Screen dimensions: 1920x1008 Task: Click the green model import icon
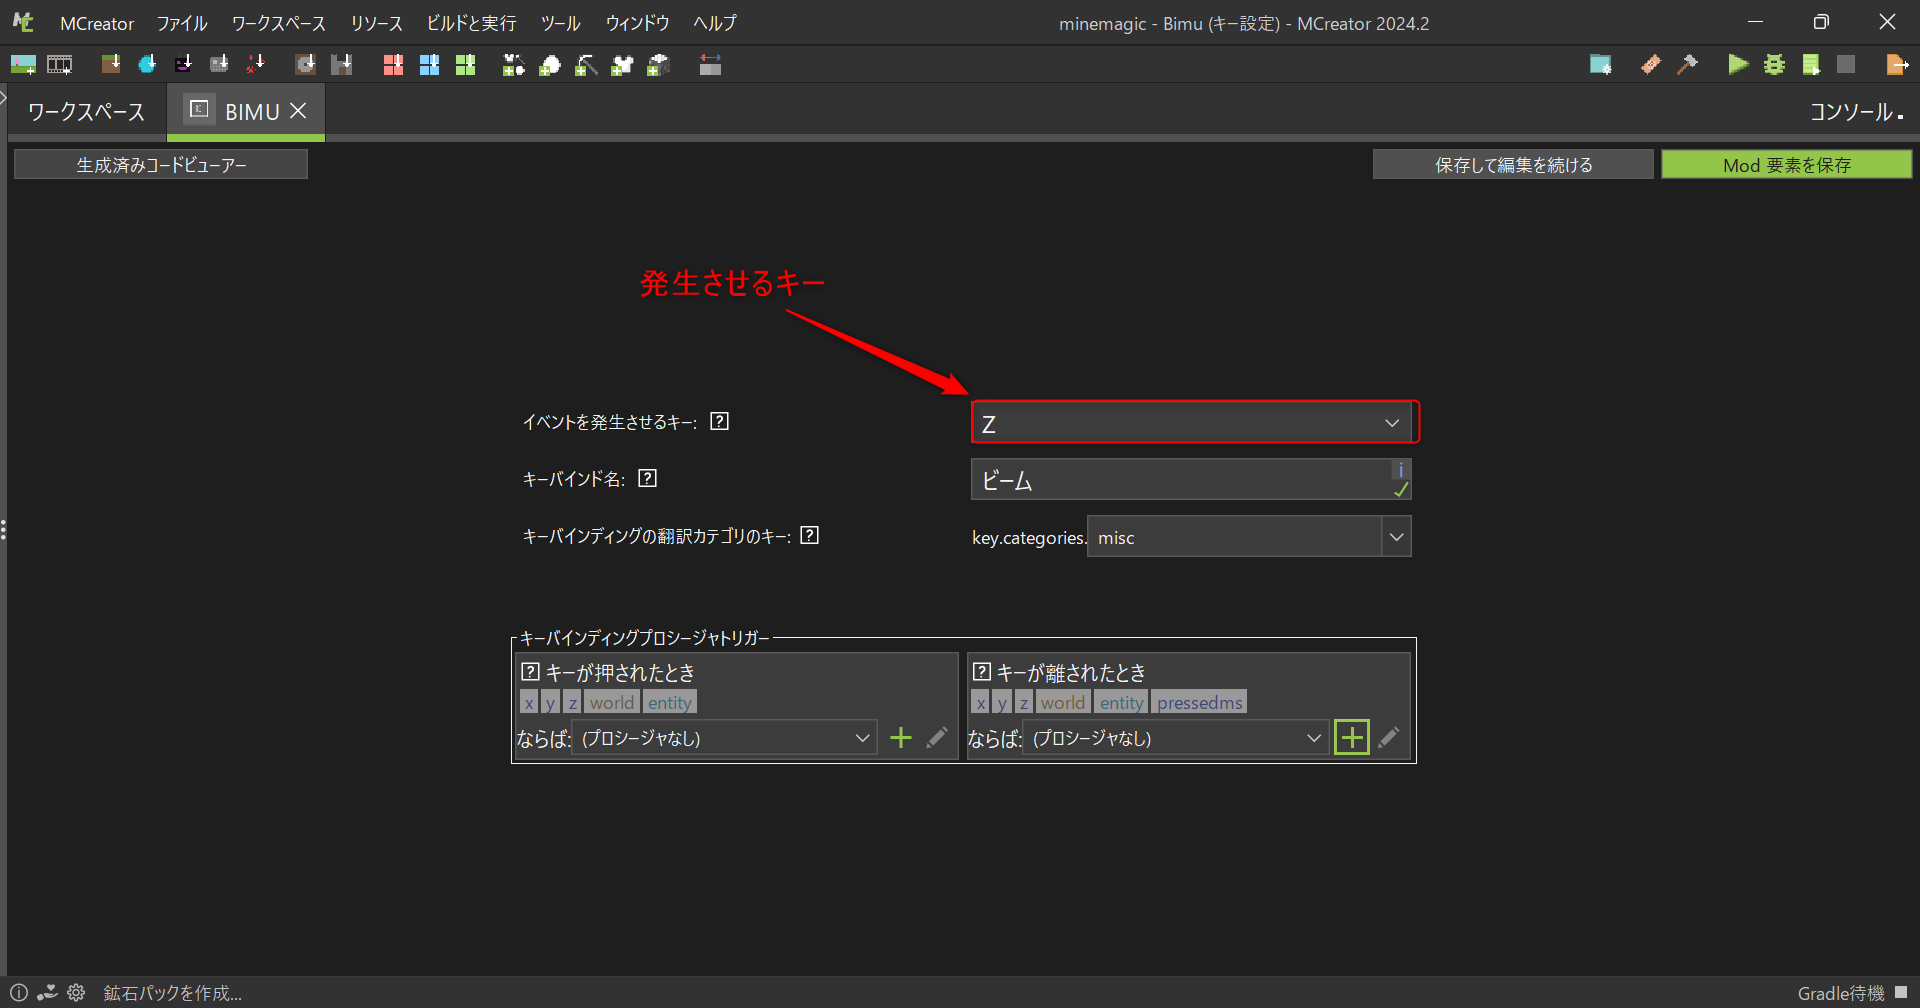pyautogui.click(x=465, y=65)
